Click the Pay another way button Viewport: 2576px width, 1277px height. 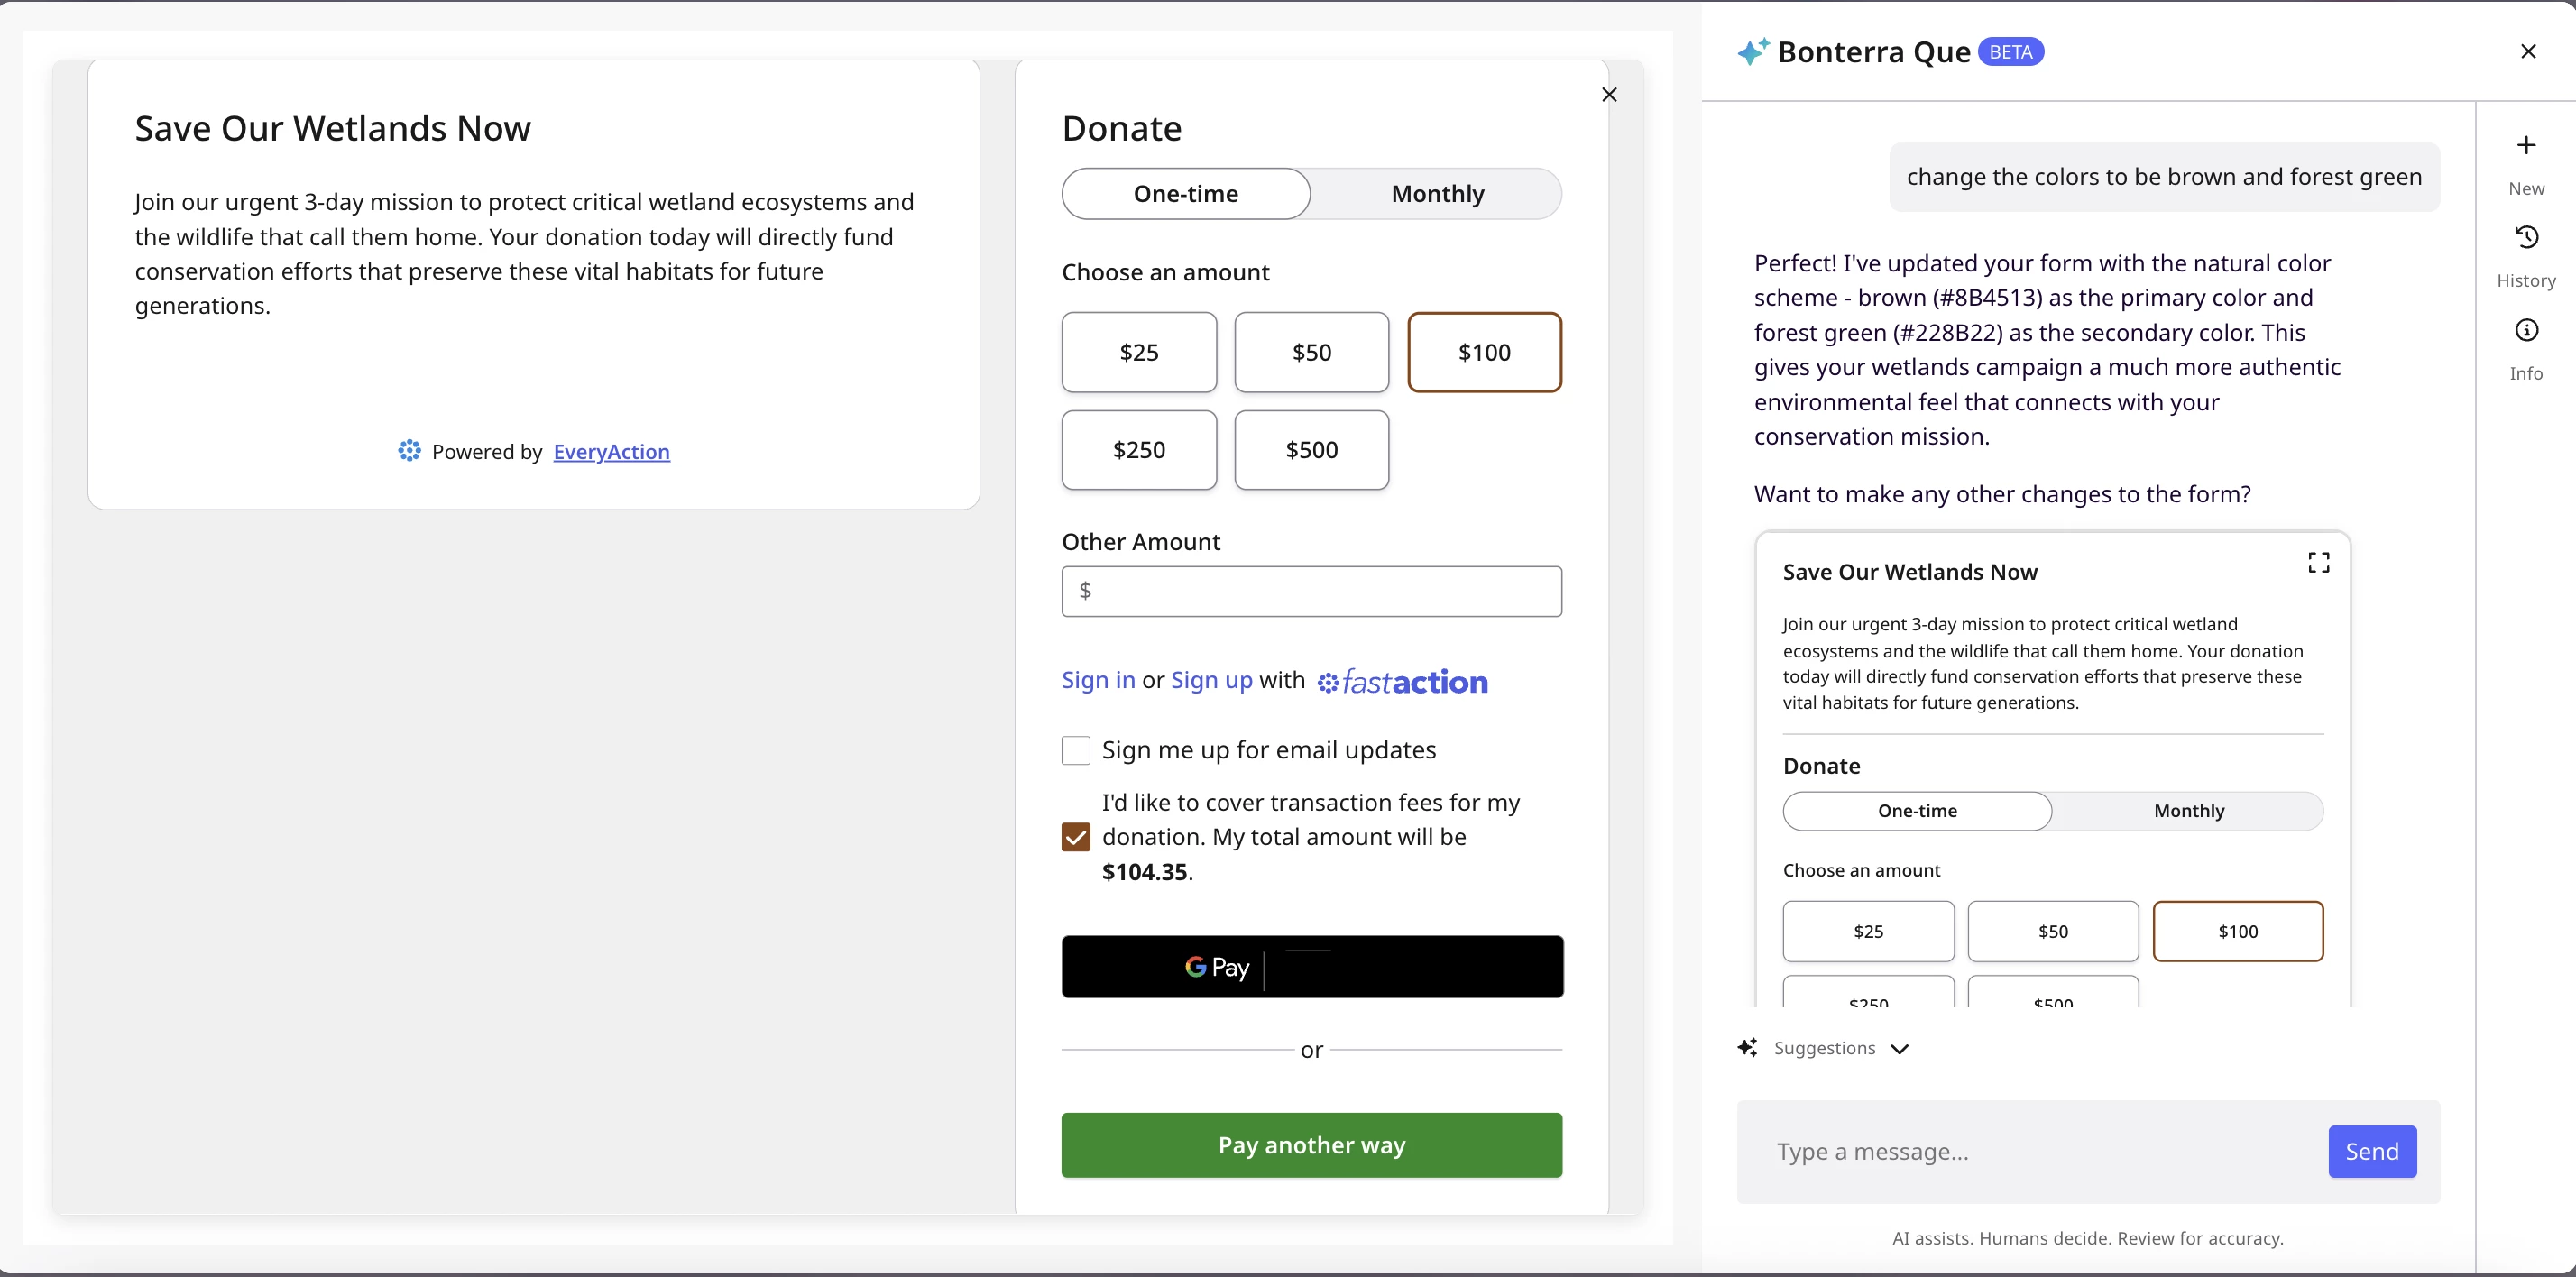pyautogui.click(x=1311, y=1146)
